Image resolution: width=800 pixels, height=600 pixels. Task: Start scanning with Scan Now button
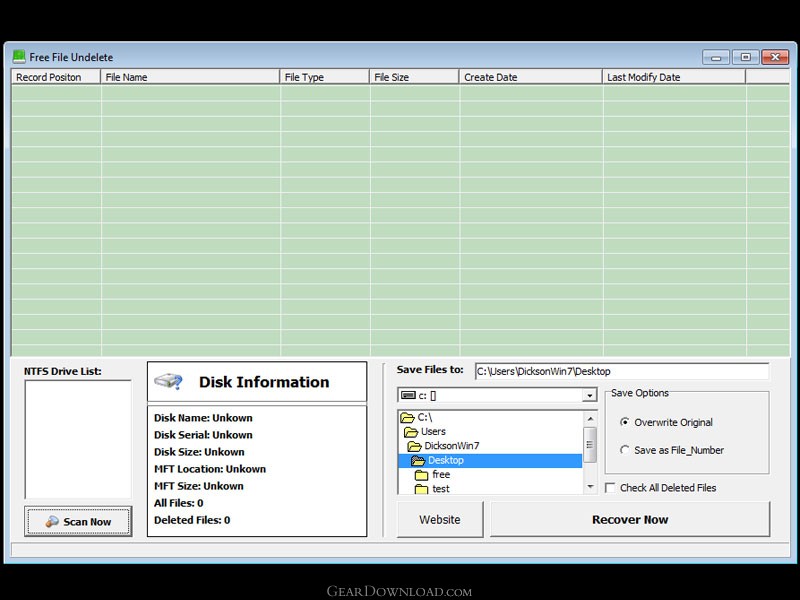(78, 521)
